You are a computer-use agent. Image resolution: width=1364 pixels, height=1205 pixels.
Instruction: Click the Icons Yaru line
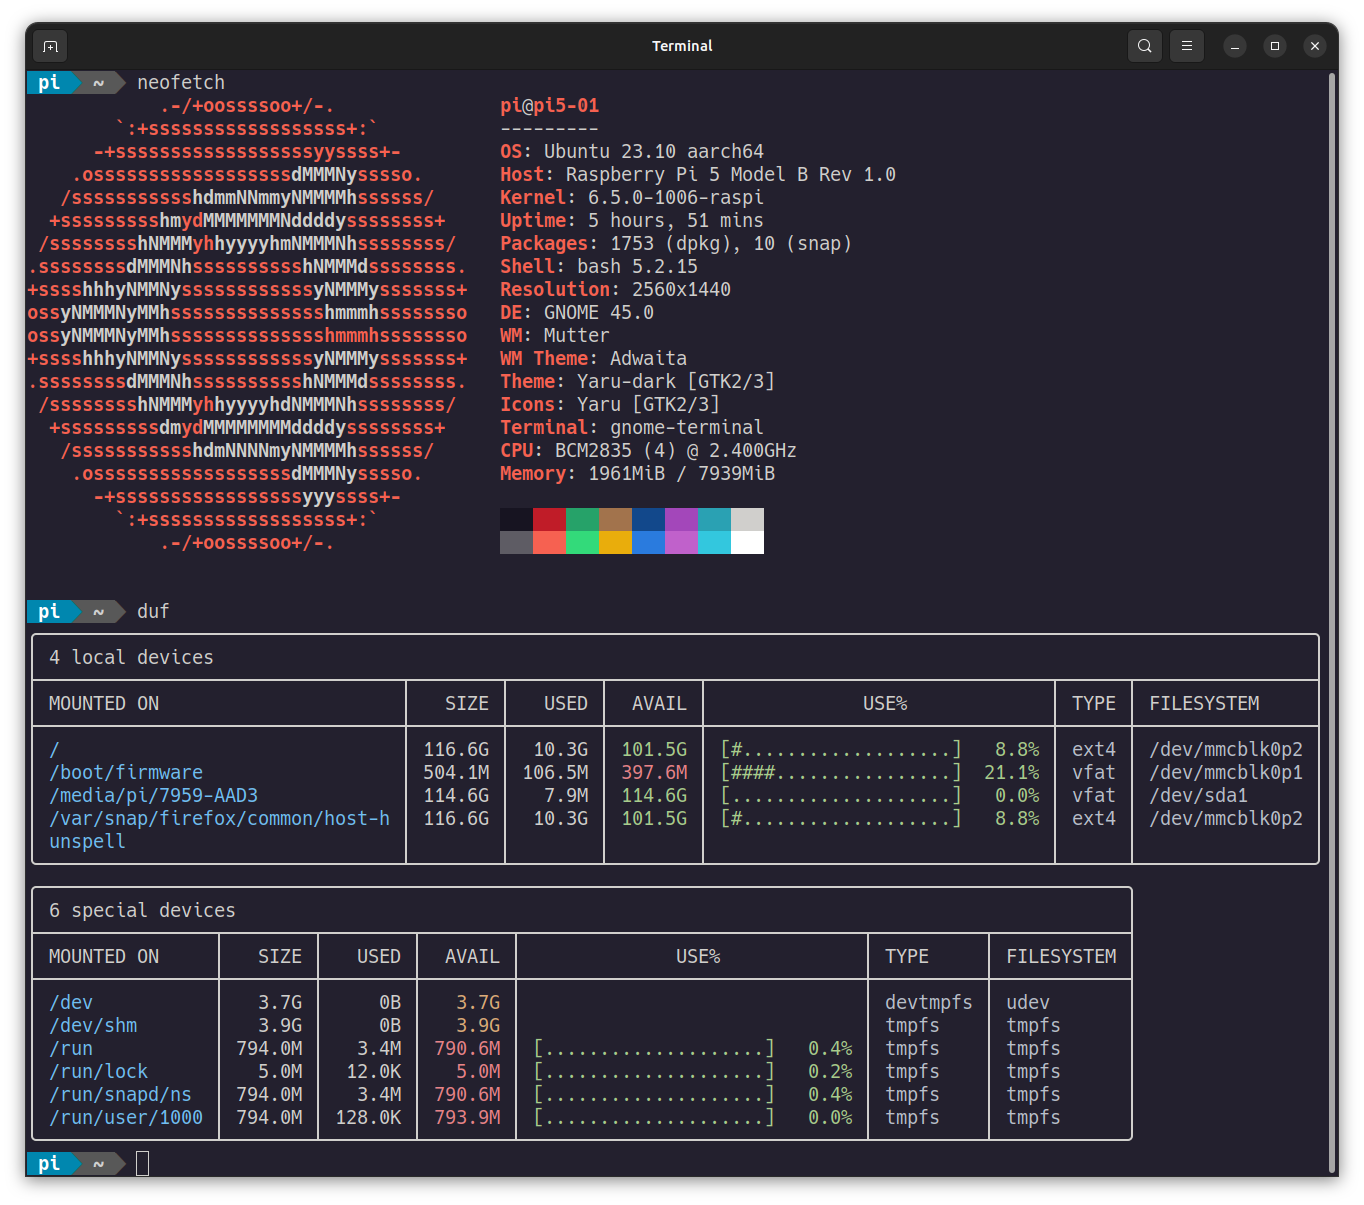click(x=610, y=404)
